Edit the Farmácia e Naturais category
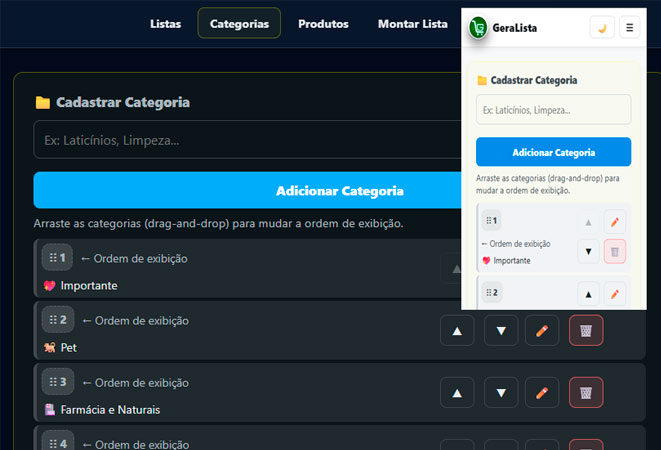The height and width of the screenshot is (450, 661). pyautogui.click(x=542, y=393)
